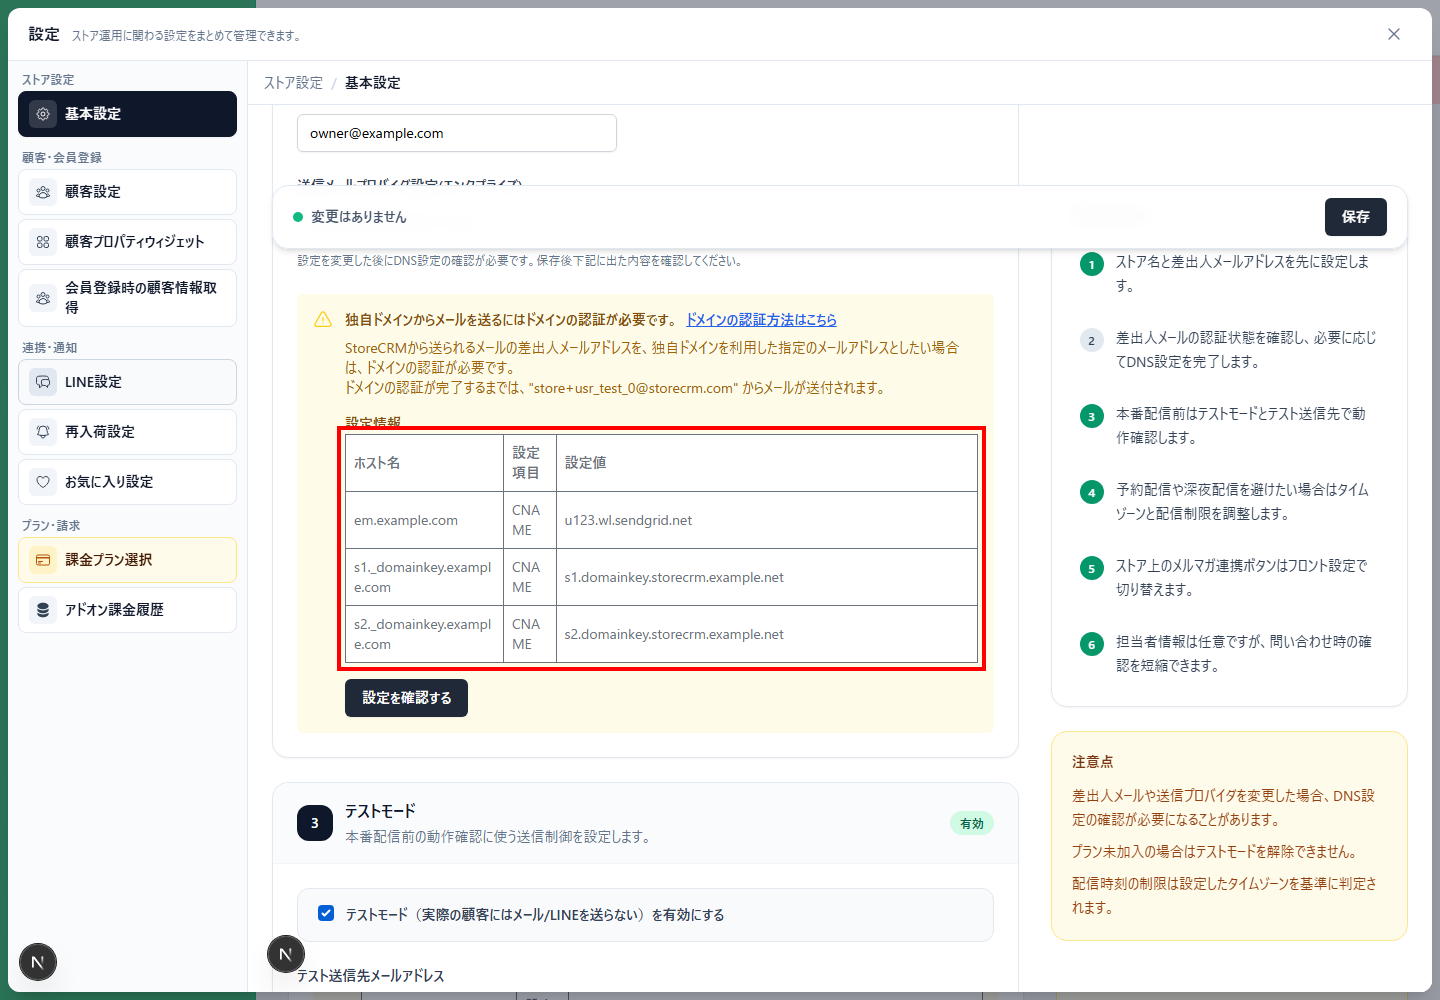Click the gear icon beside 基本設定
The image size is (1440, 1000).
point(43,114)
